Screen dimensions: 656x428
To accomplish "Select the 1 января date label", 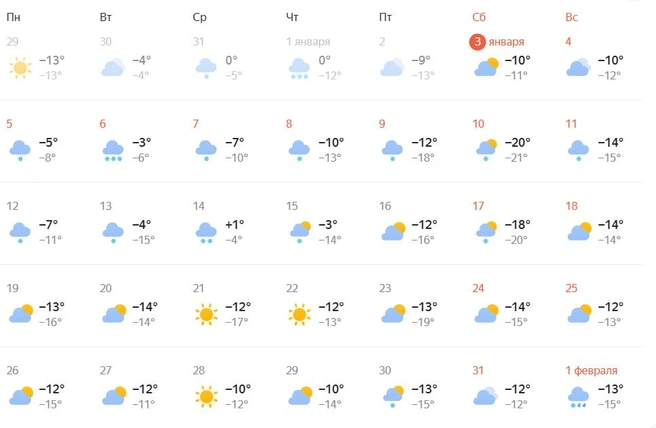I will click(308, 42).
